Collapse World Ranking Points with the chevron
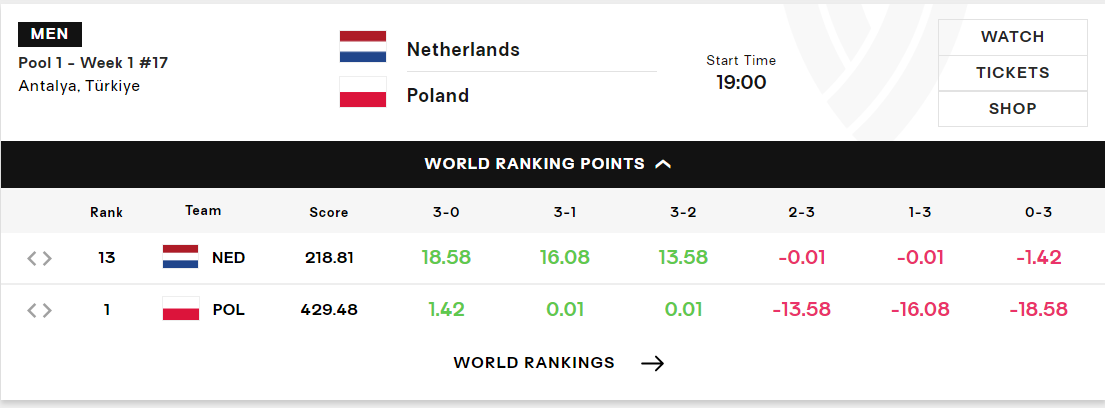1105x408 pixels. 663,164
